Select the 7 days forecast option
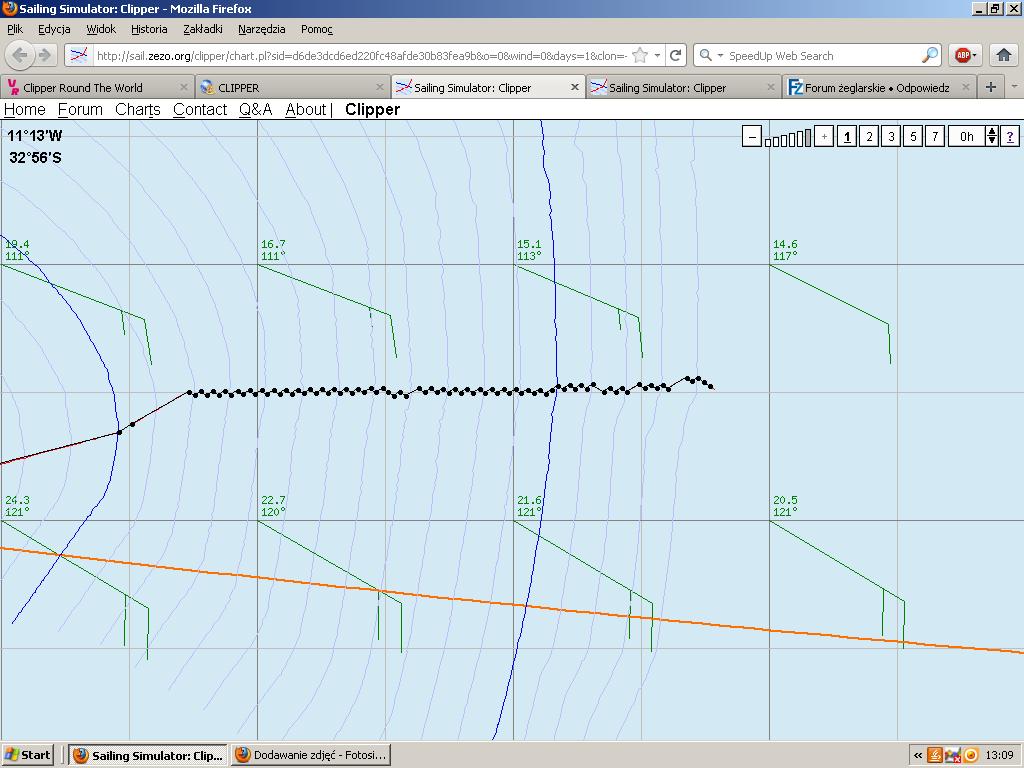 point(935,137)
